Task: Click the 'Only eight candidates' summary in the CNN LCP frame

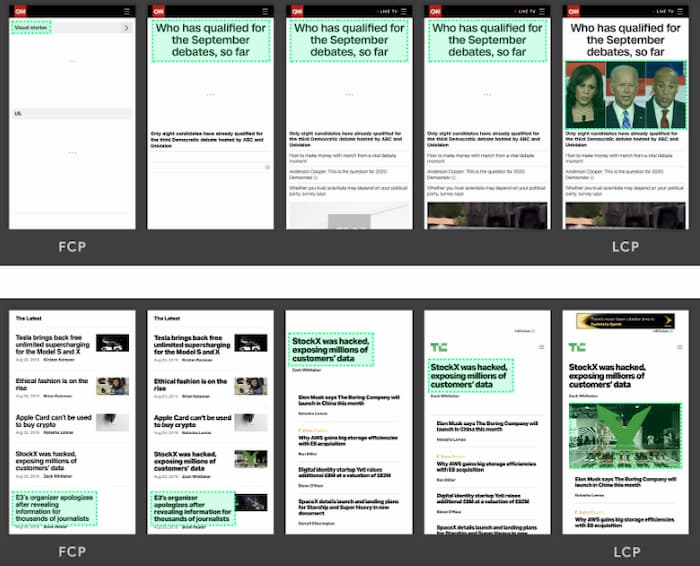Action: click(622, 139)
